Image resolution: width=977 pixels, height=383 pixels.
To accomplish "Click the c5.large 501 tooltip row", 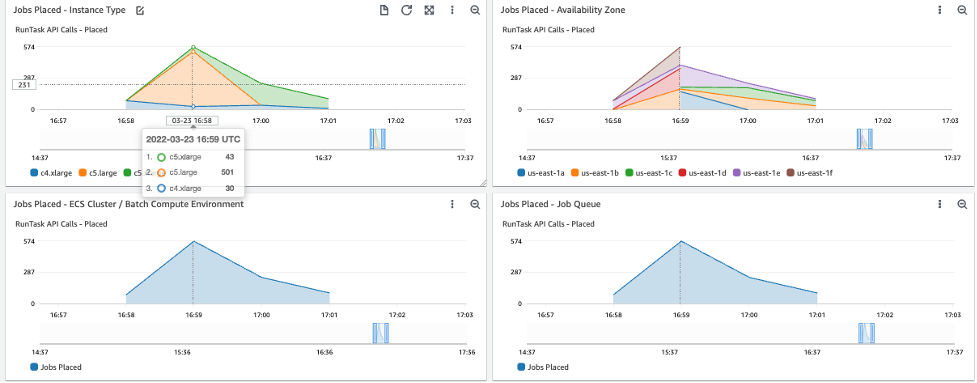I will coord(193,173).
